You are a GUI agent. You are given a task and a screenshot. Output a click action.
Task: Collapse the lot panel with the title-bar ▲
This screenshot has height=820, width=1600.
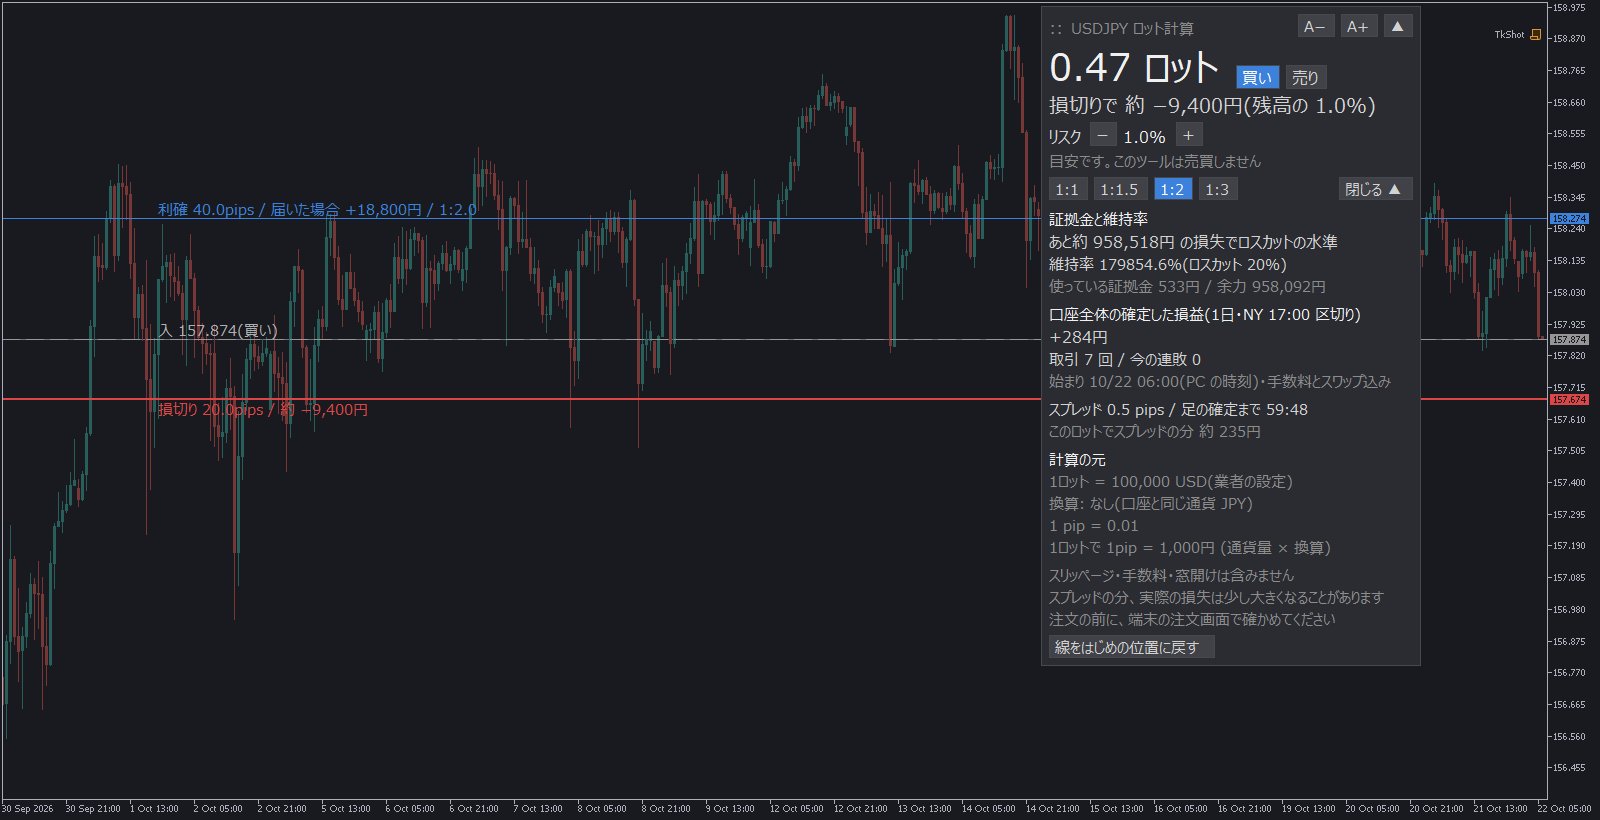[x=1398, y=27]
